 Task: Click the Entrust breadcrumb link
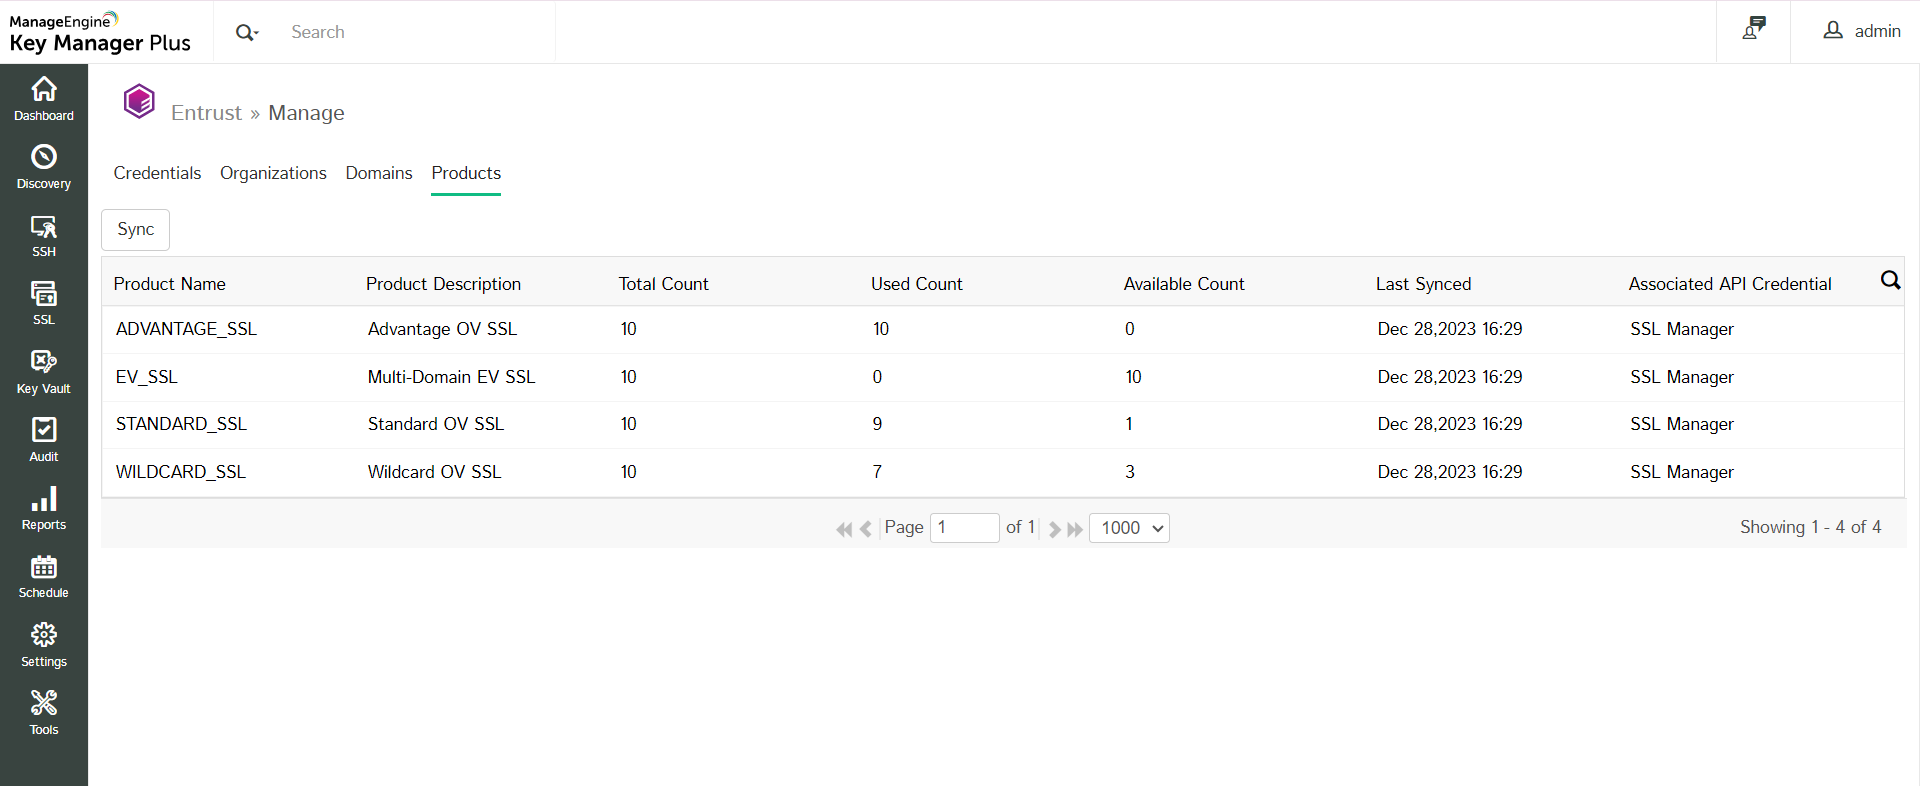click(206, 113)
